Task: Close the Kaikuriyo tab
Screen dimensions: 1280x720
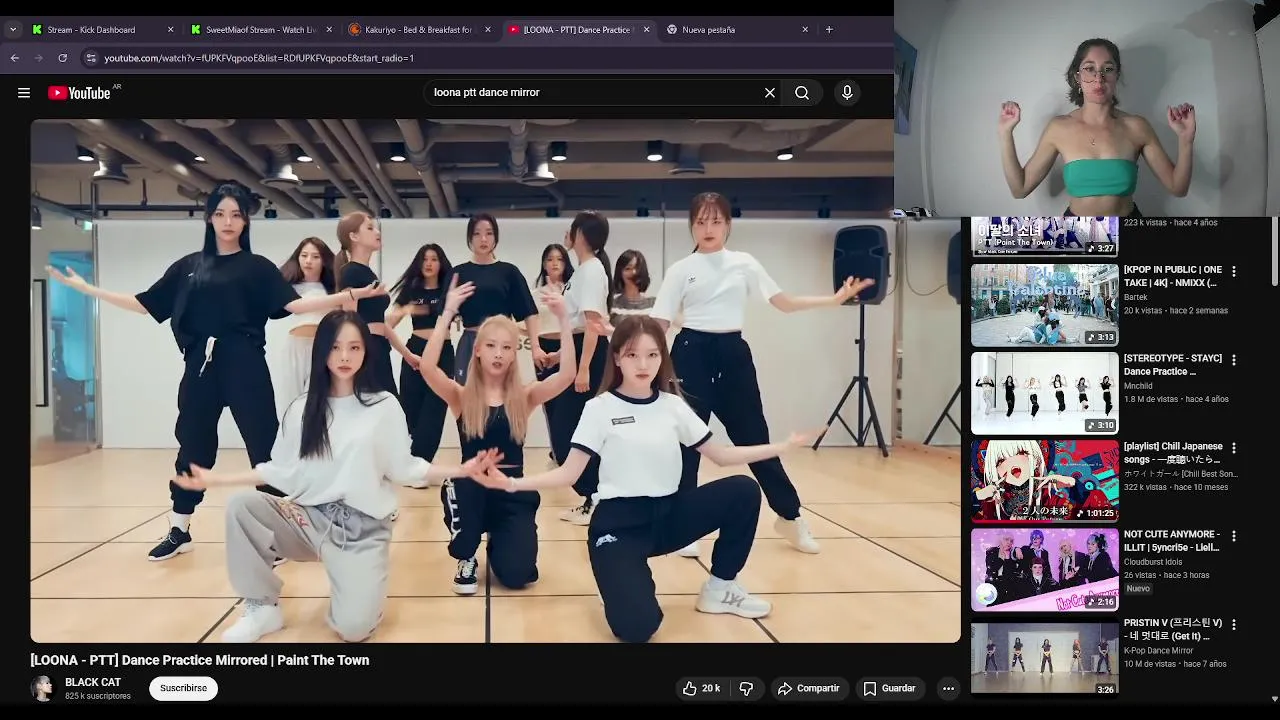Action: [488, 30]
